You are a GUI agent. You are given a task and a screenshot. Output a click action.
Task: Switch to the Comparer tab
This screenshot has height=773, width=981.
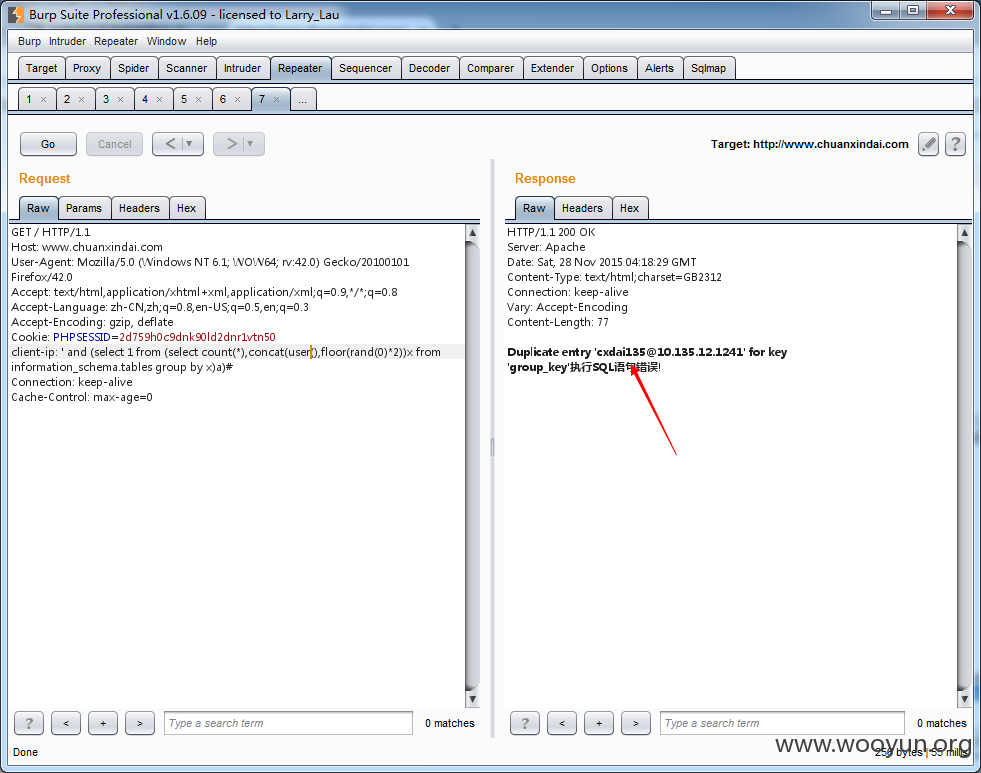(x=490, y=68)
